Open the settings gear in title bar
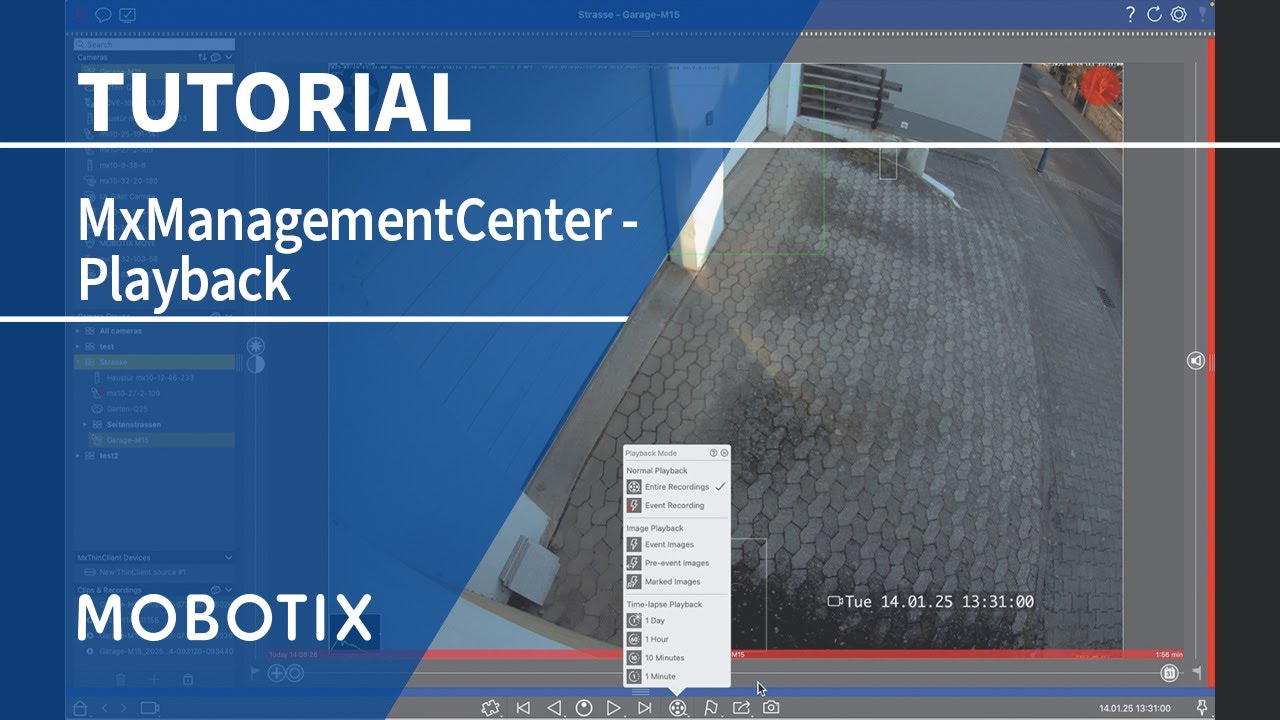The image size is (1280, 720). click(1179, 14)
